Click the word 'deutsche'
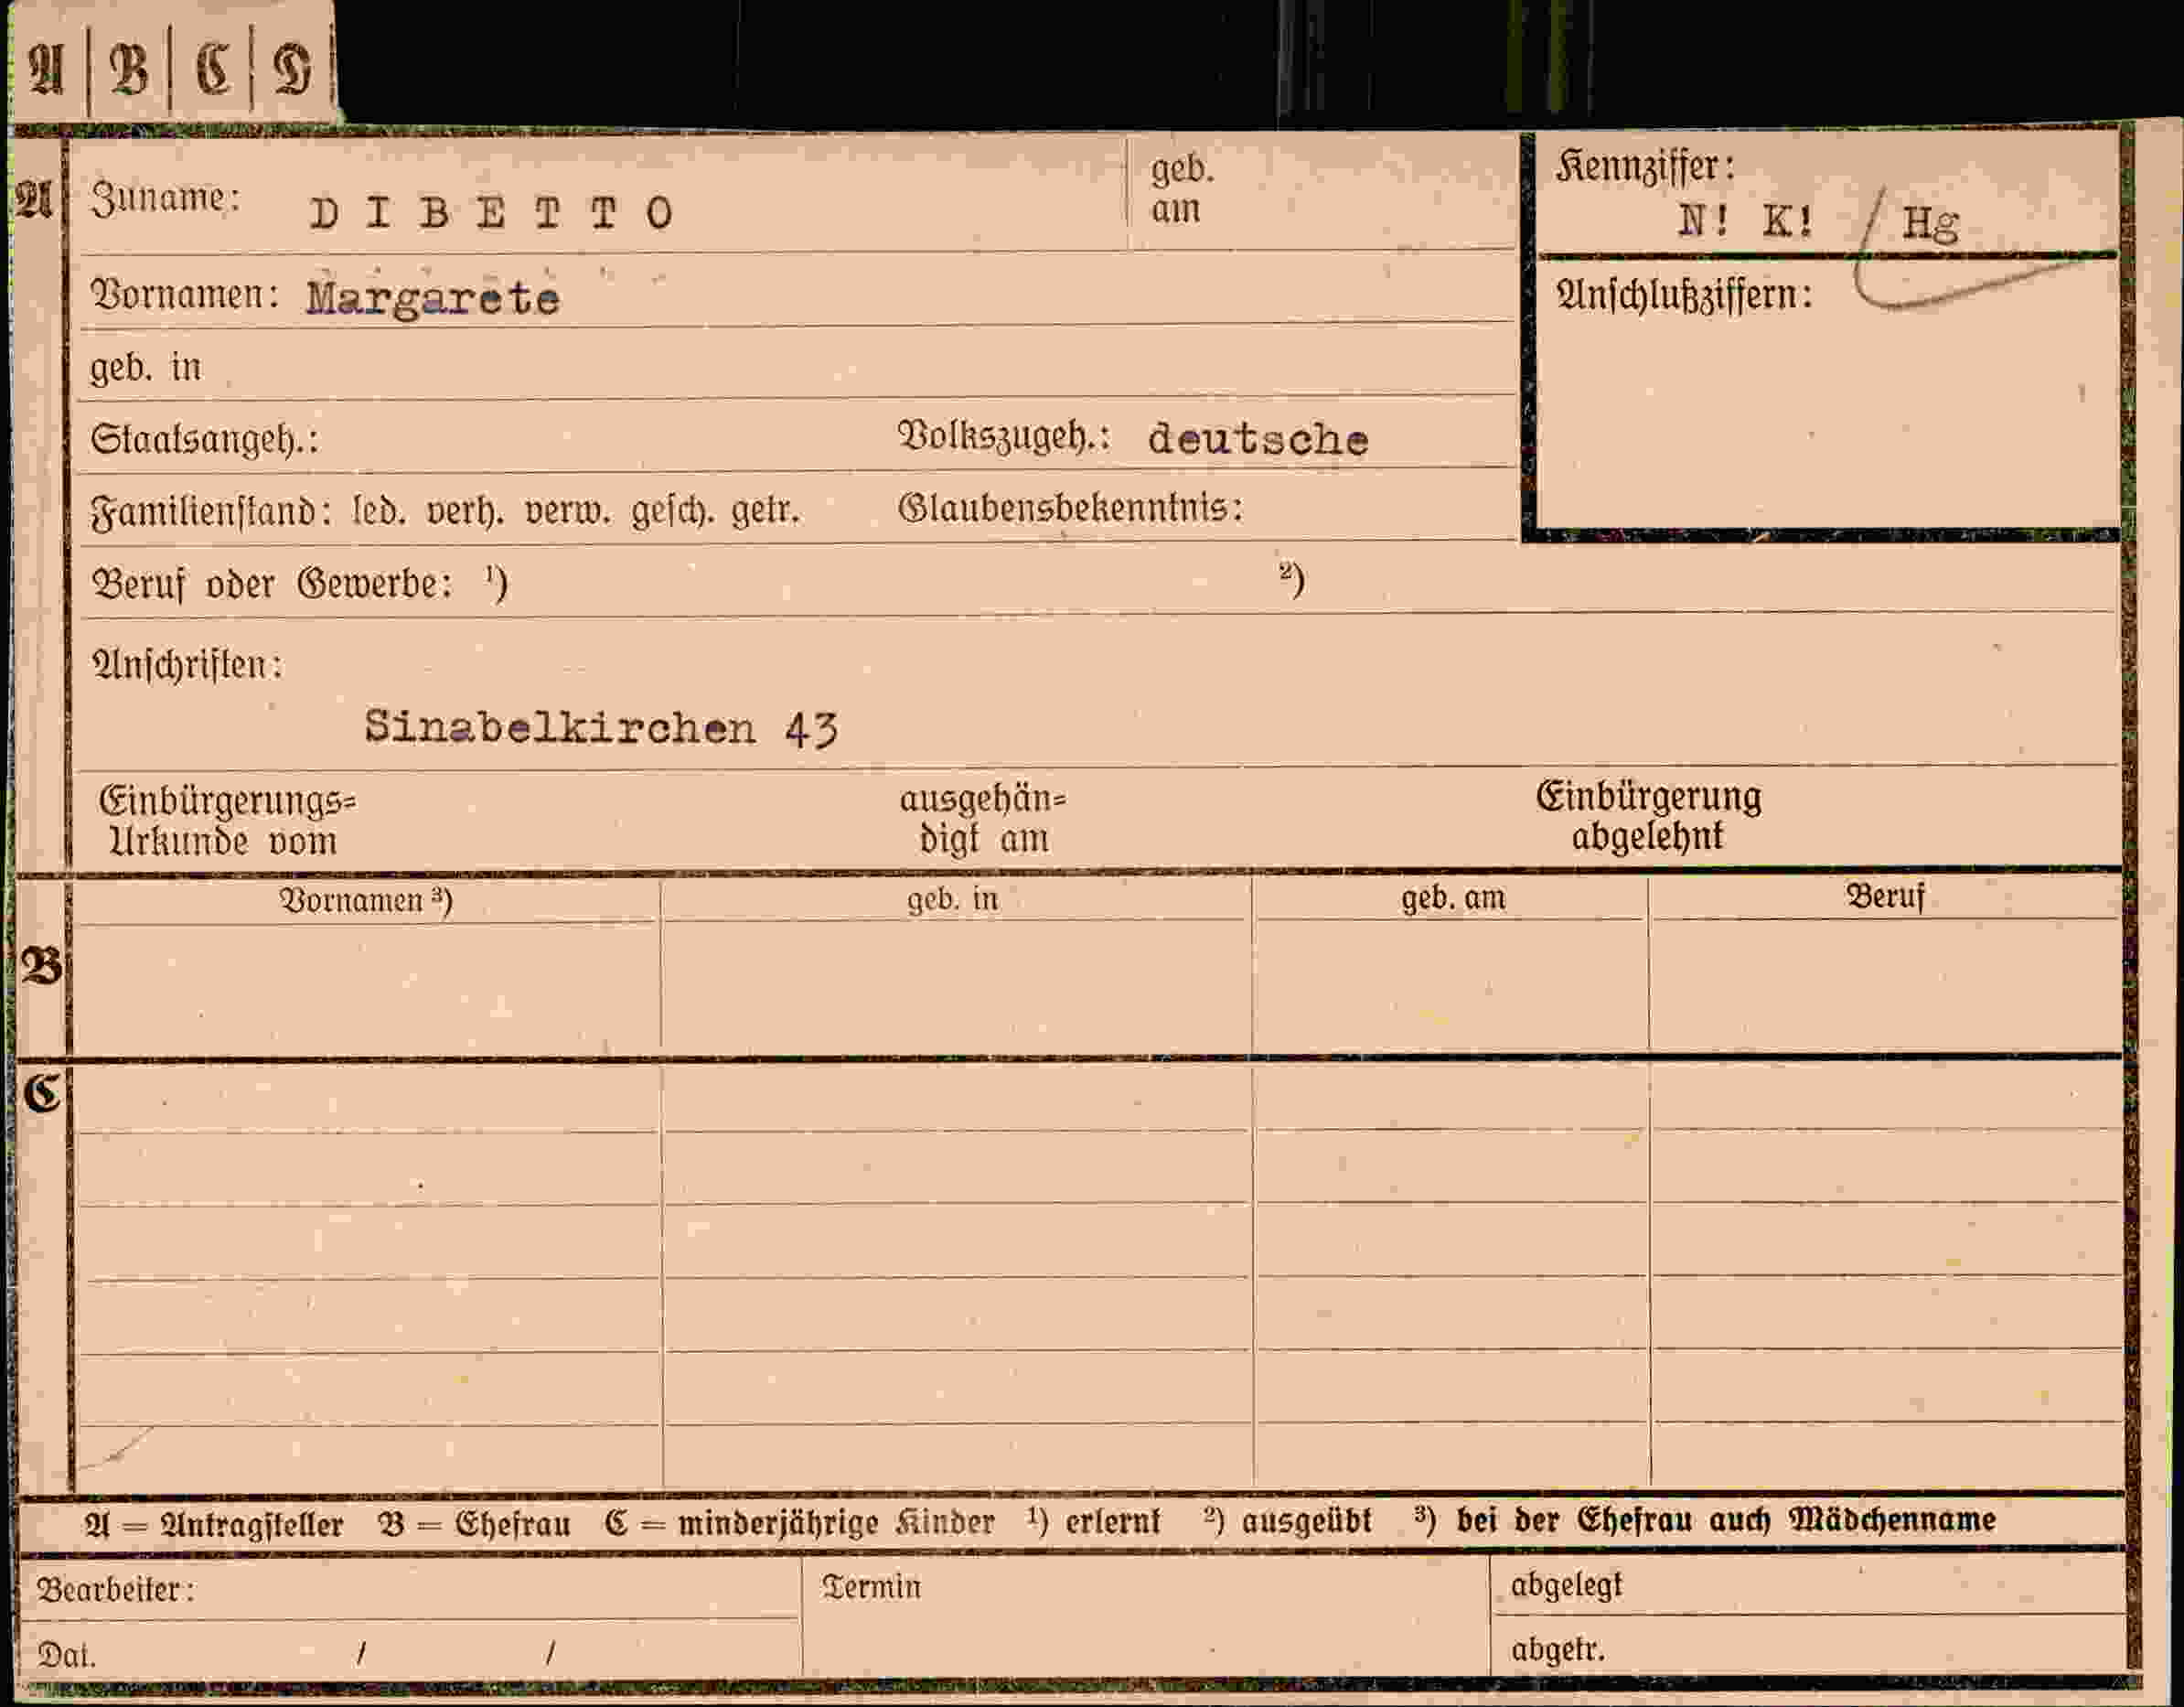Screen dimensions: 2184x1707 (x=1258, y=440)
